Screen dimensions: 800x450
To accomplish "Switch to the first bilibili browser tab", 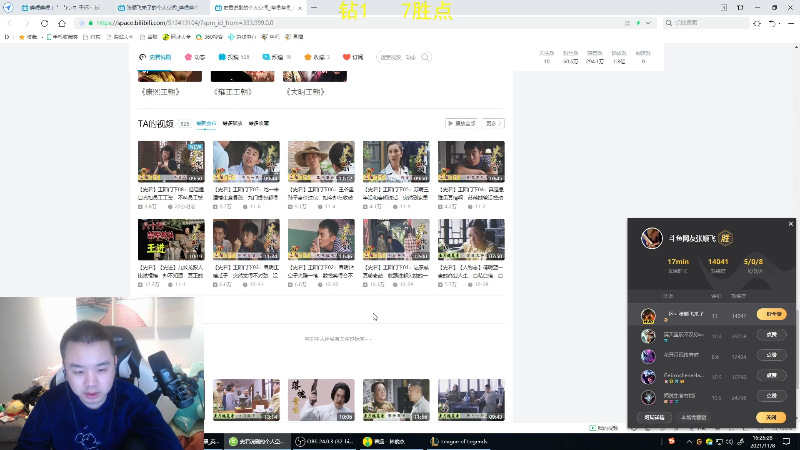I will [60, 8].
